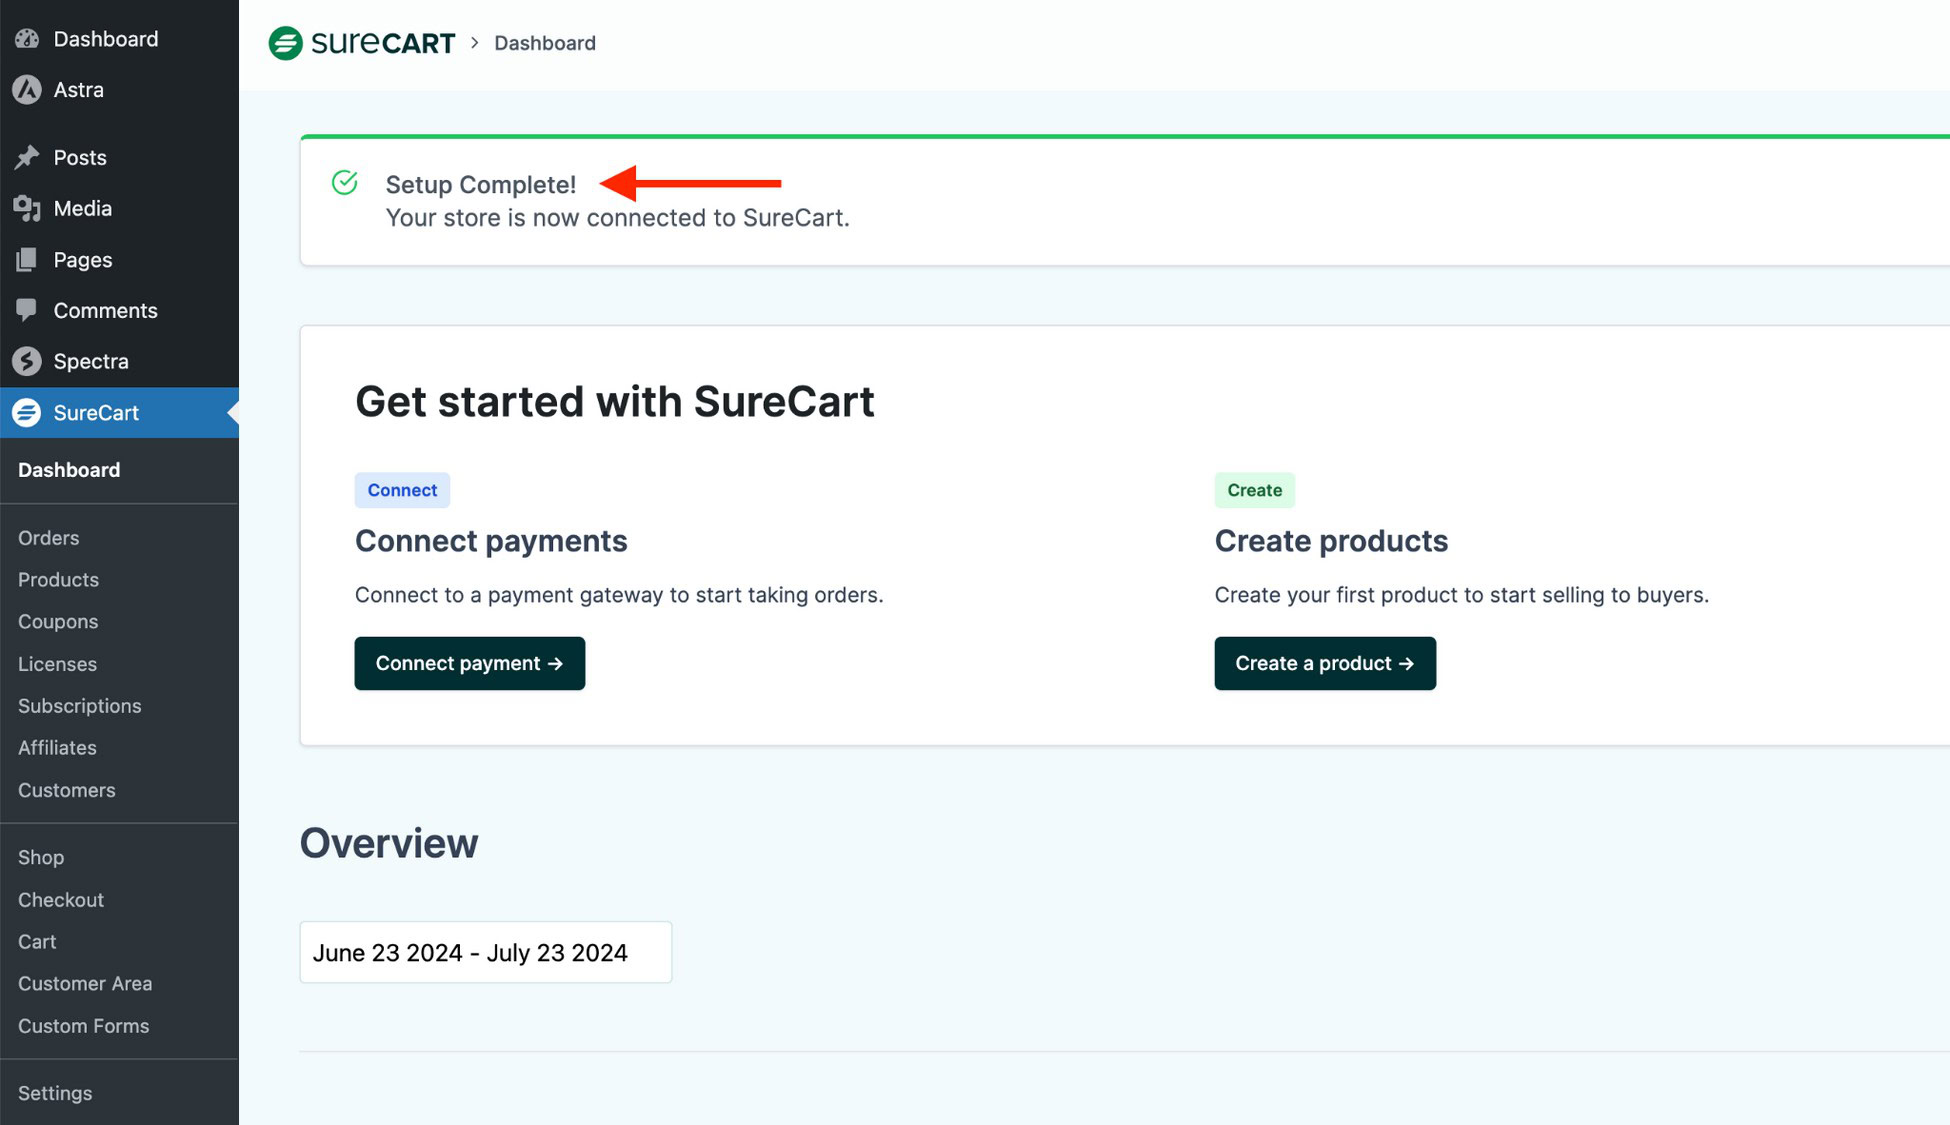
Task: Open the Astra menu
Action: click(119, 90)
